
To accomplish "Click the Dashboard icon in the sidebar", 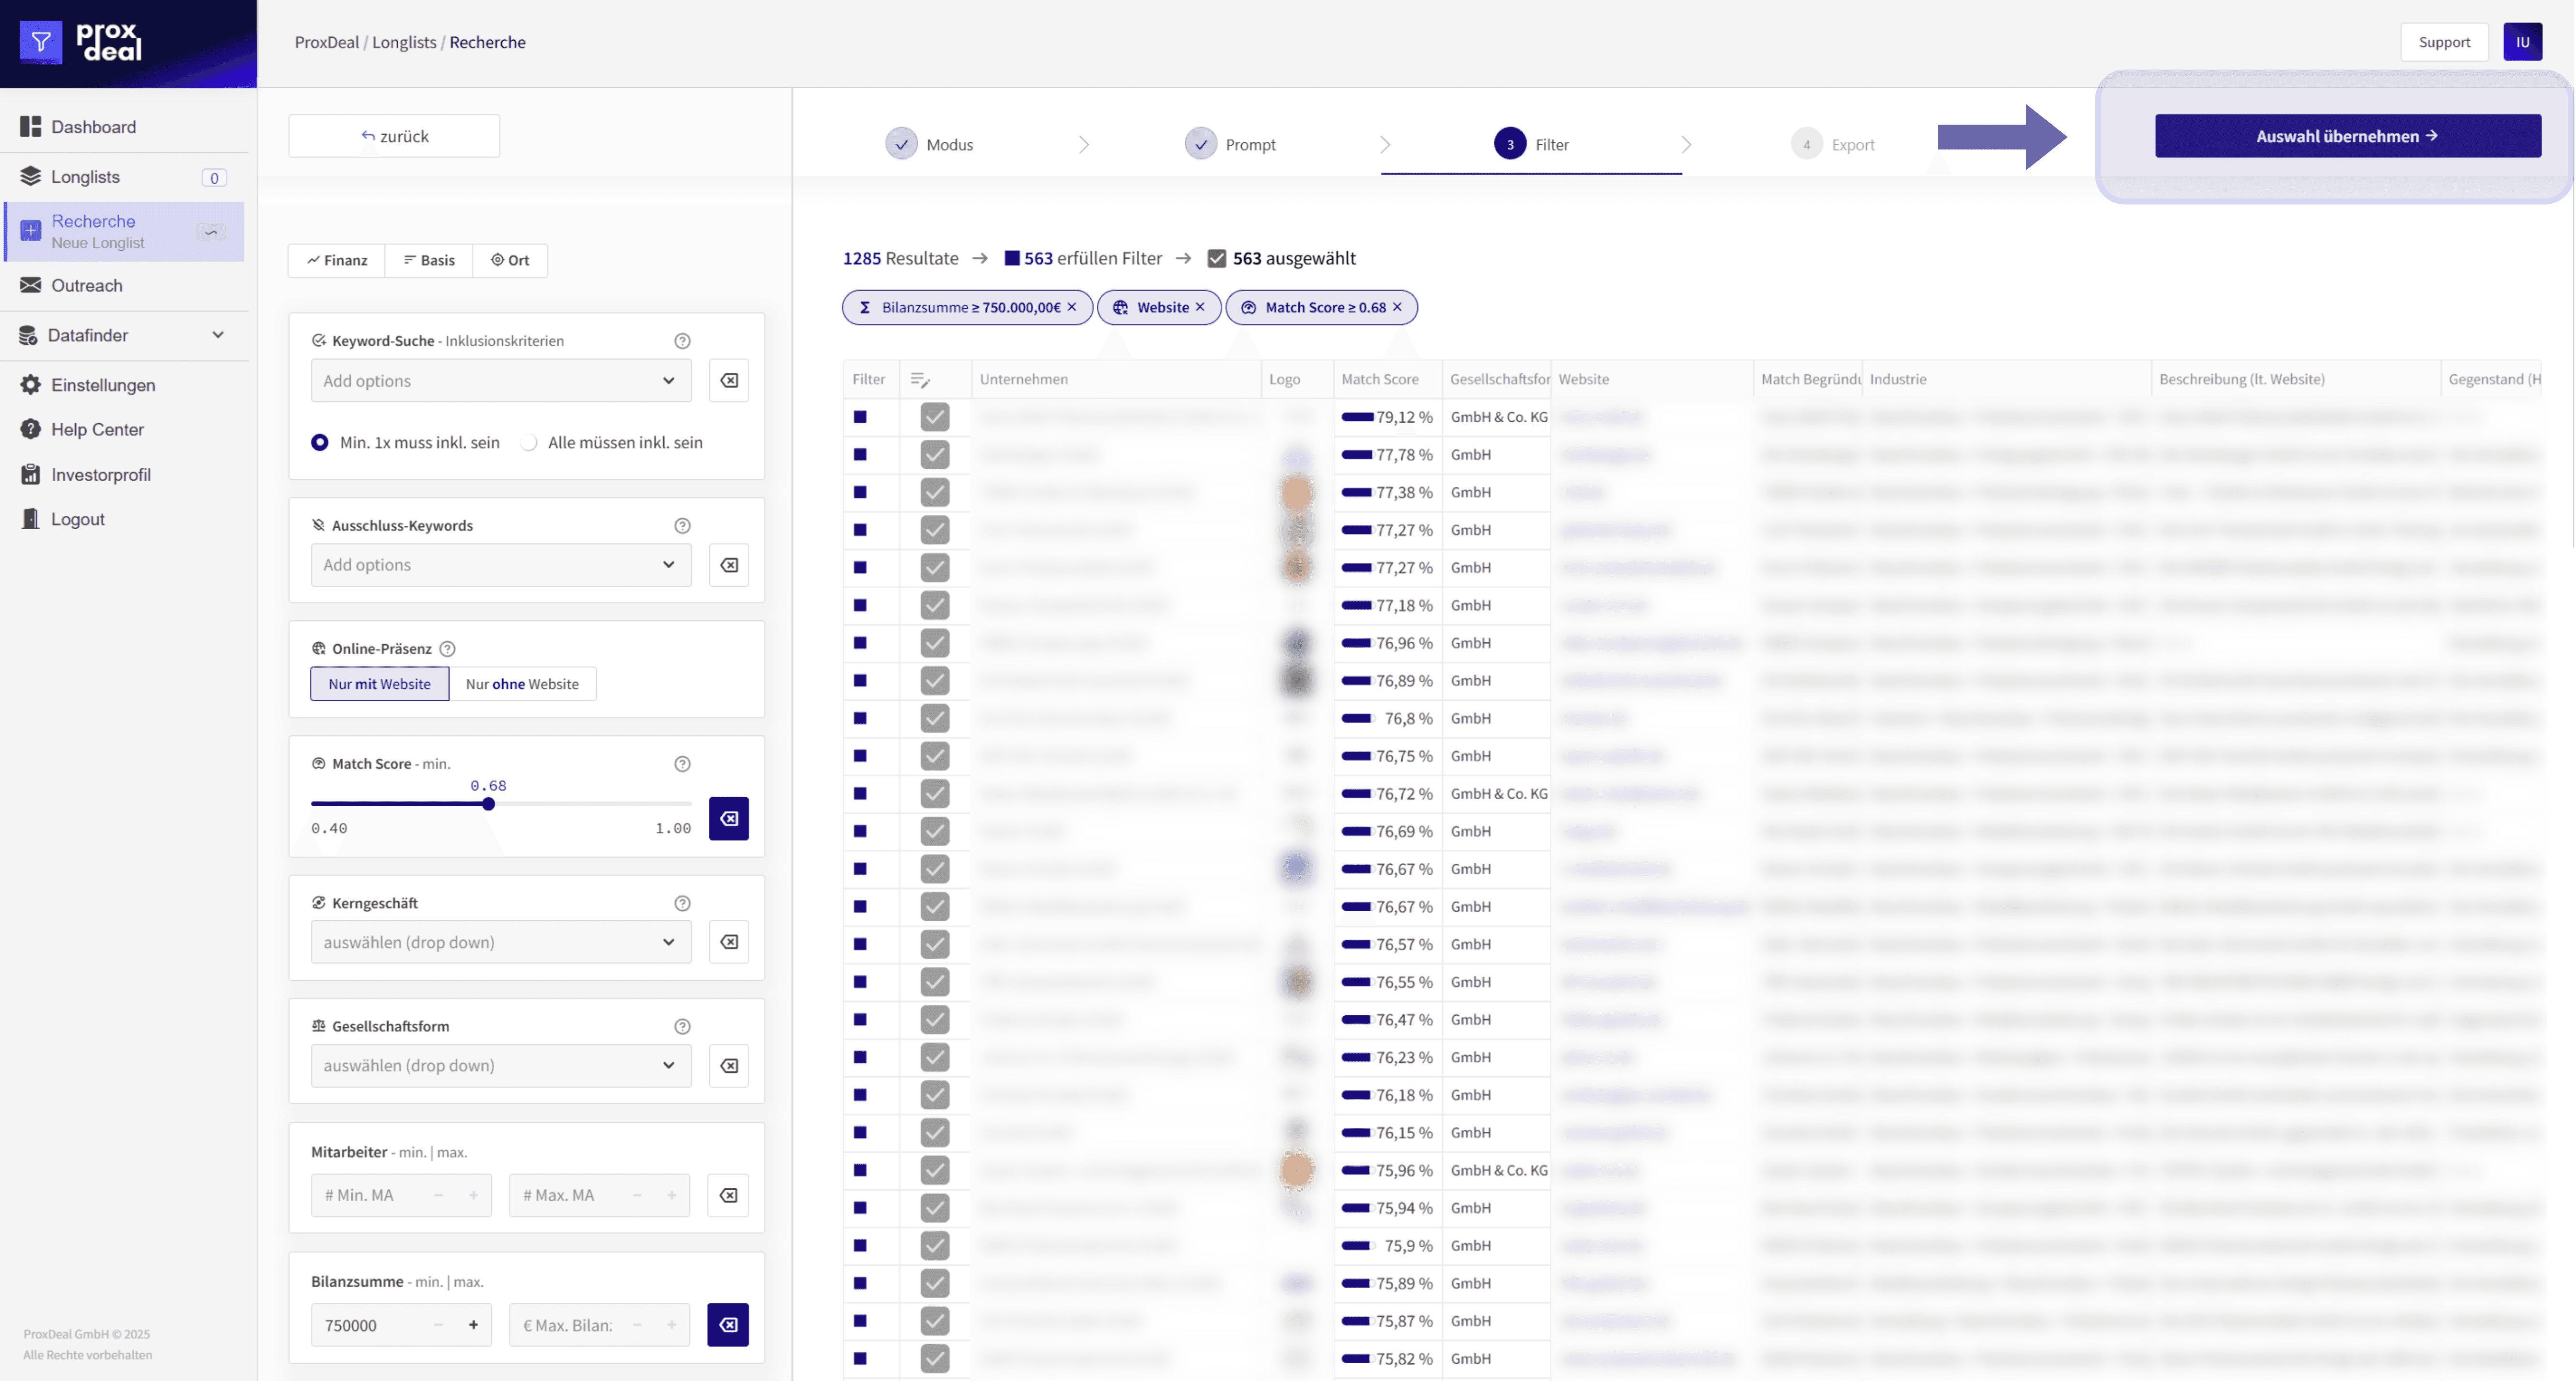I will point(31,126).
